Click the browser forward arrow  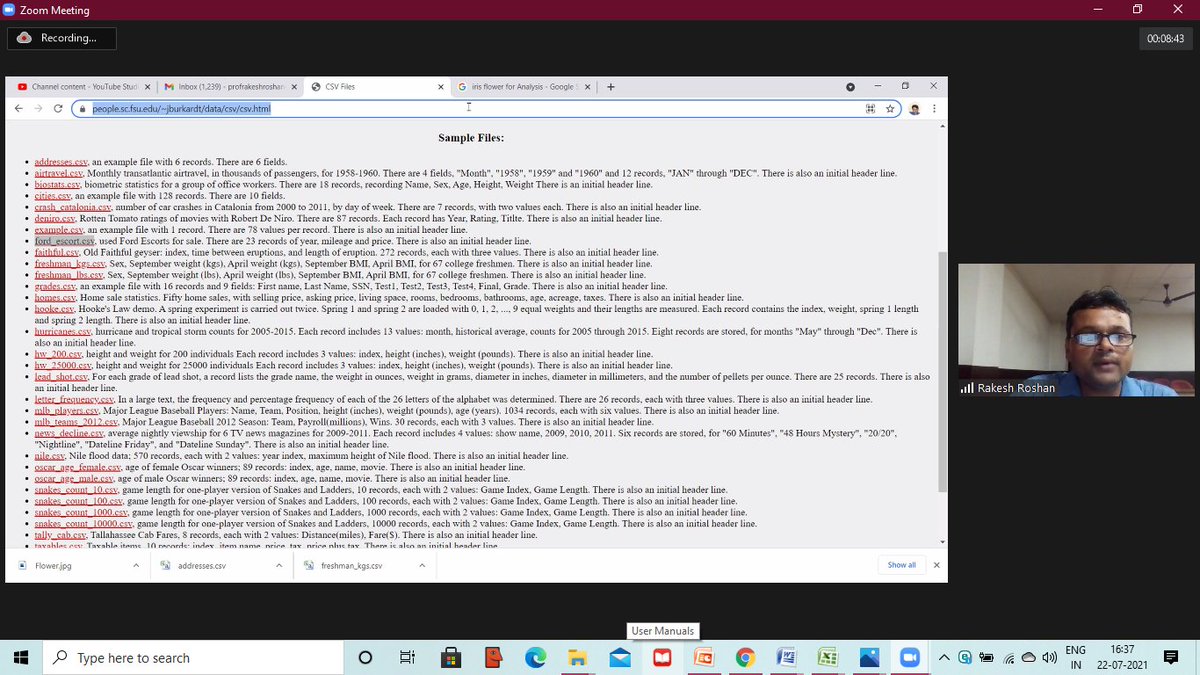[x=38, y=108]
